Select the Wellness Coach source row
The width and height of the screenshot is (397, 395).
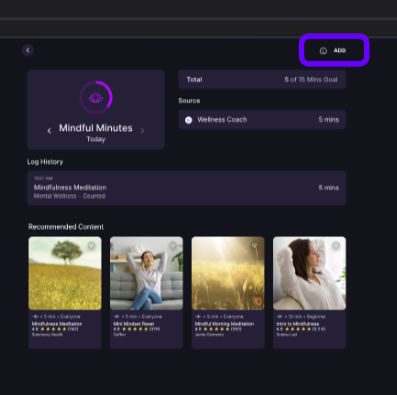(x=262, y=120)
